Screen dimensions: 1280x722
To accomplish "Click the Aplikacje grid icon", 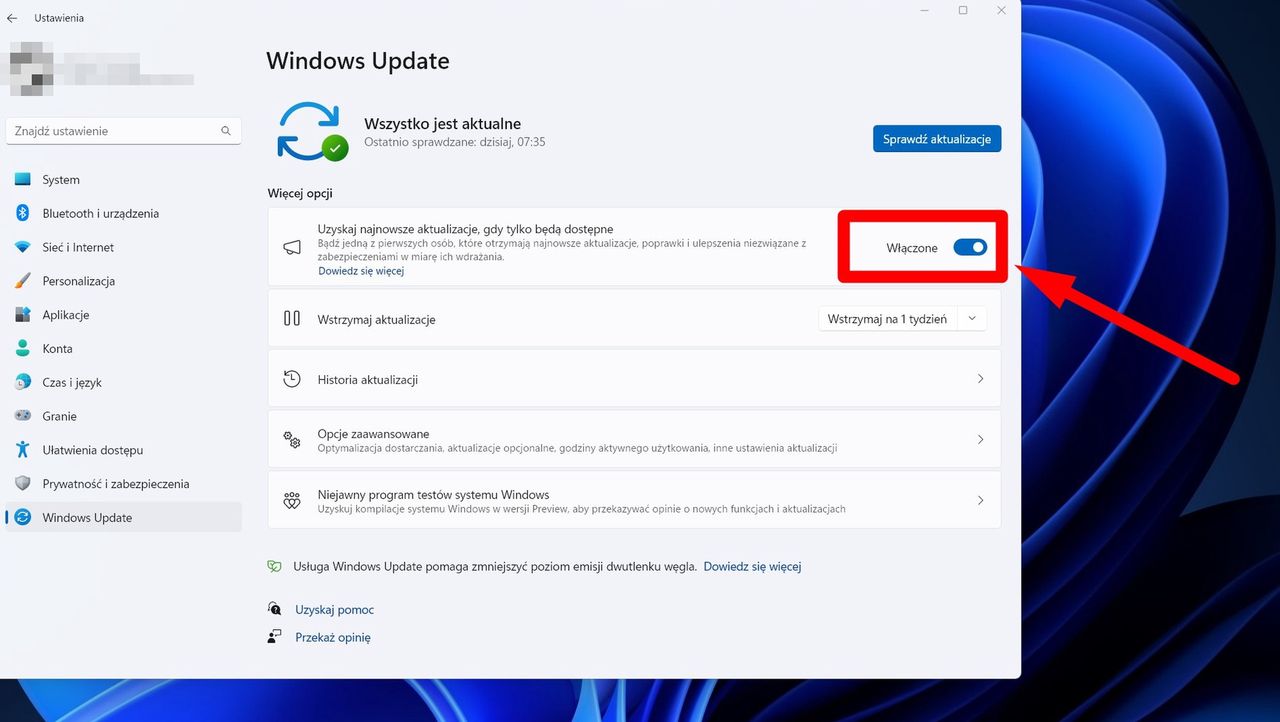I will point(23,315).
